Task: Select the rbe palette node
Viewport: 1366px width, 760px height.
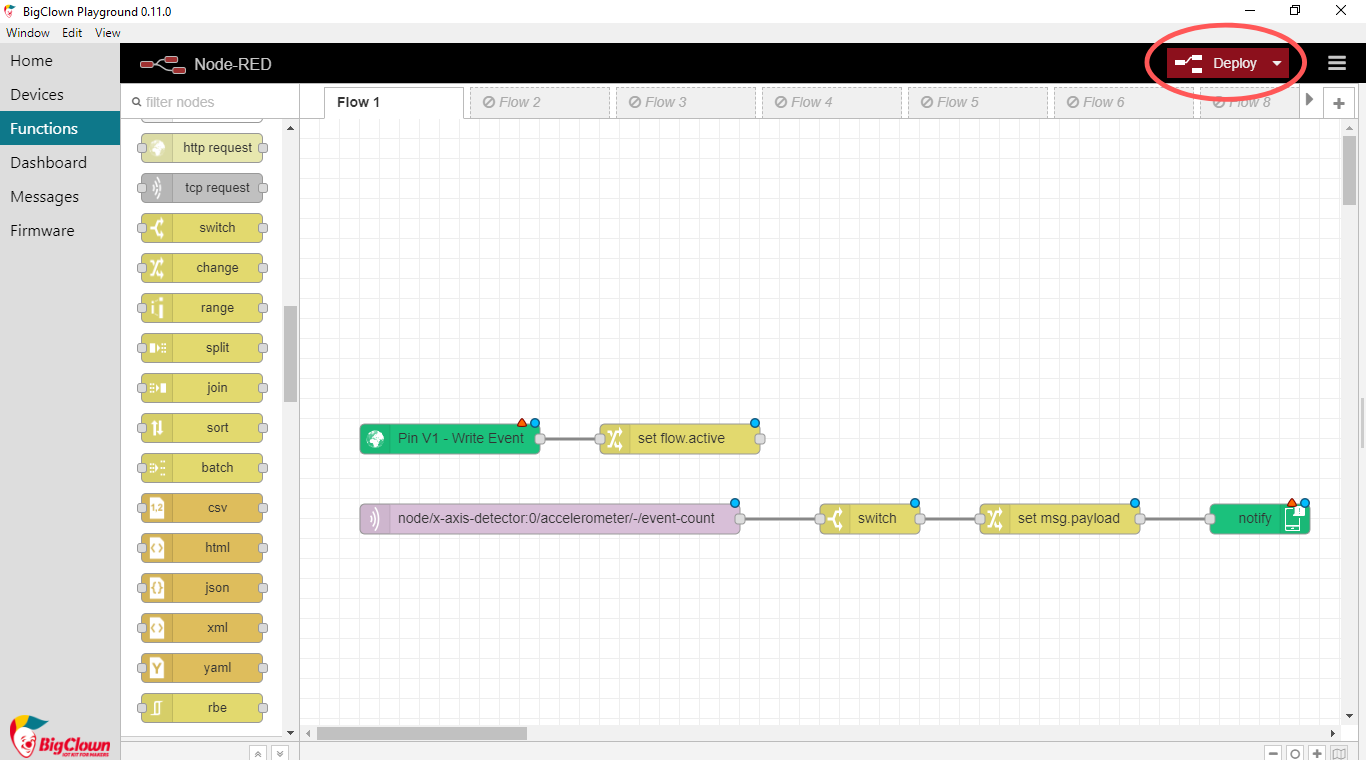Action: click(202, 708)
